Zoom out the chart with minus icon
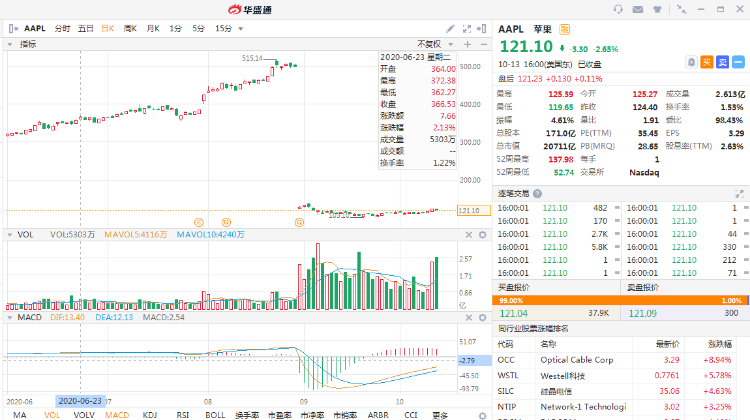 click(x=484, y=44)
